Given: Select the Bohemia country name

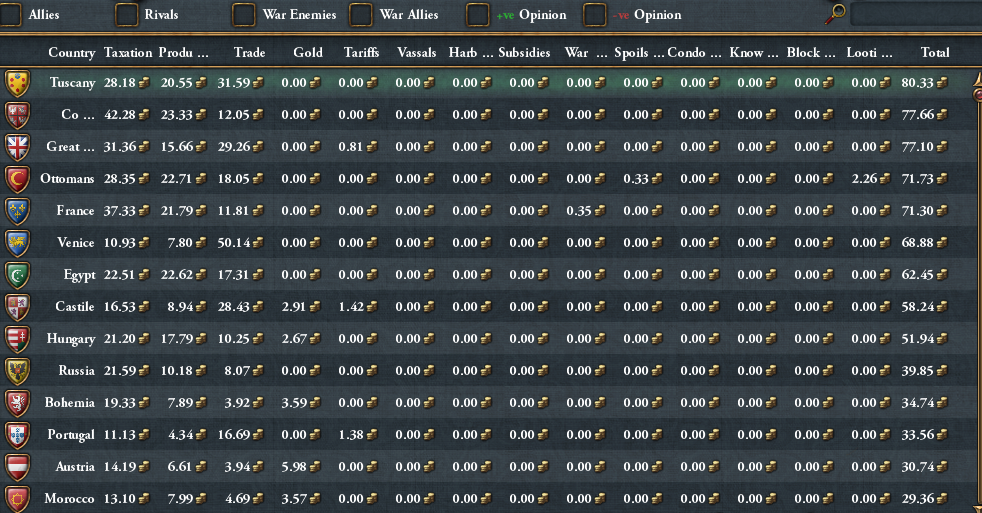Looking at the screenshot, I should pos(70,403).
